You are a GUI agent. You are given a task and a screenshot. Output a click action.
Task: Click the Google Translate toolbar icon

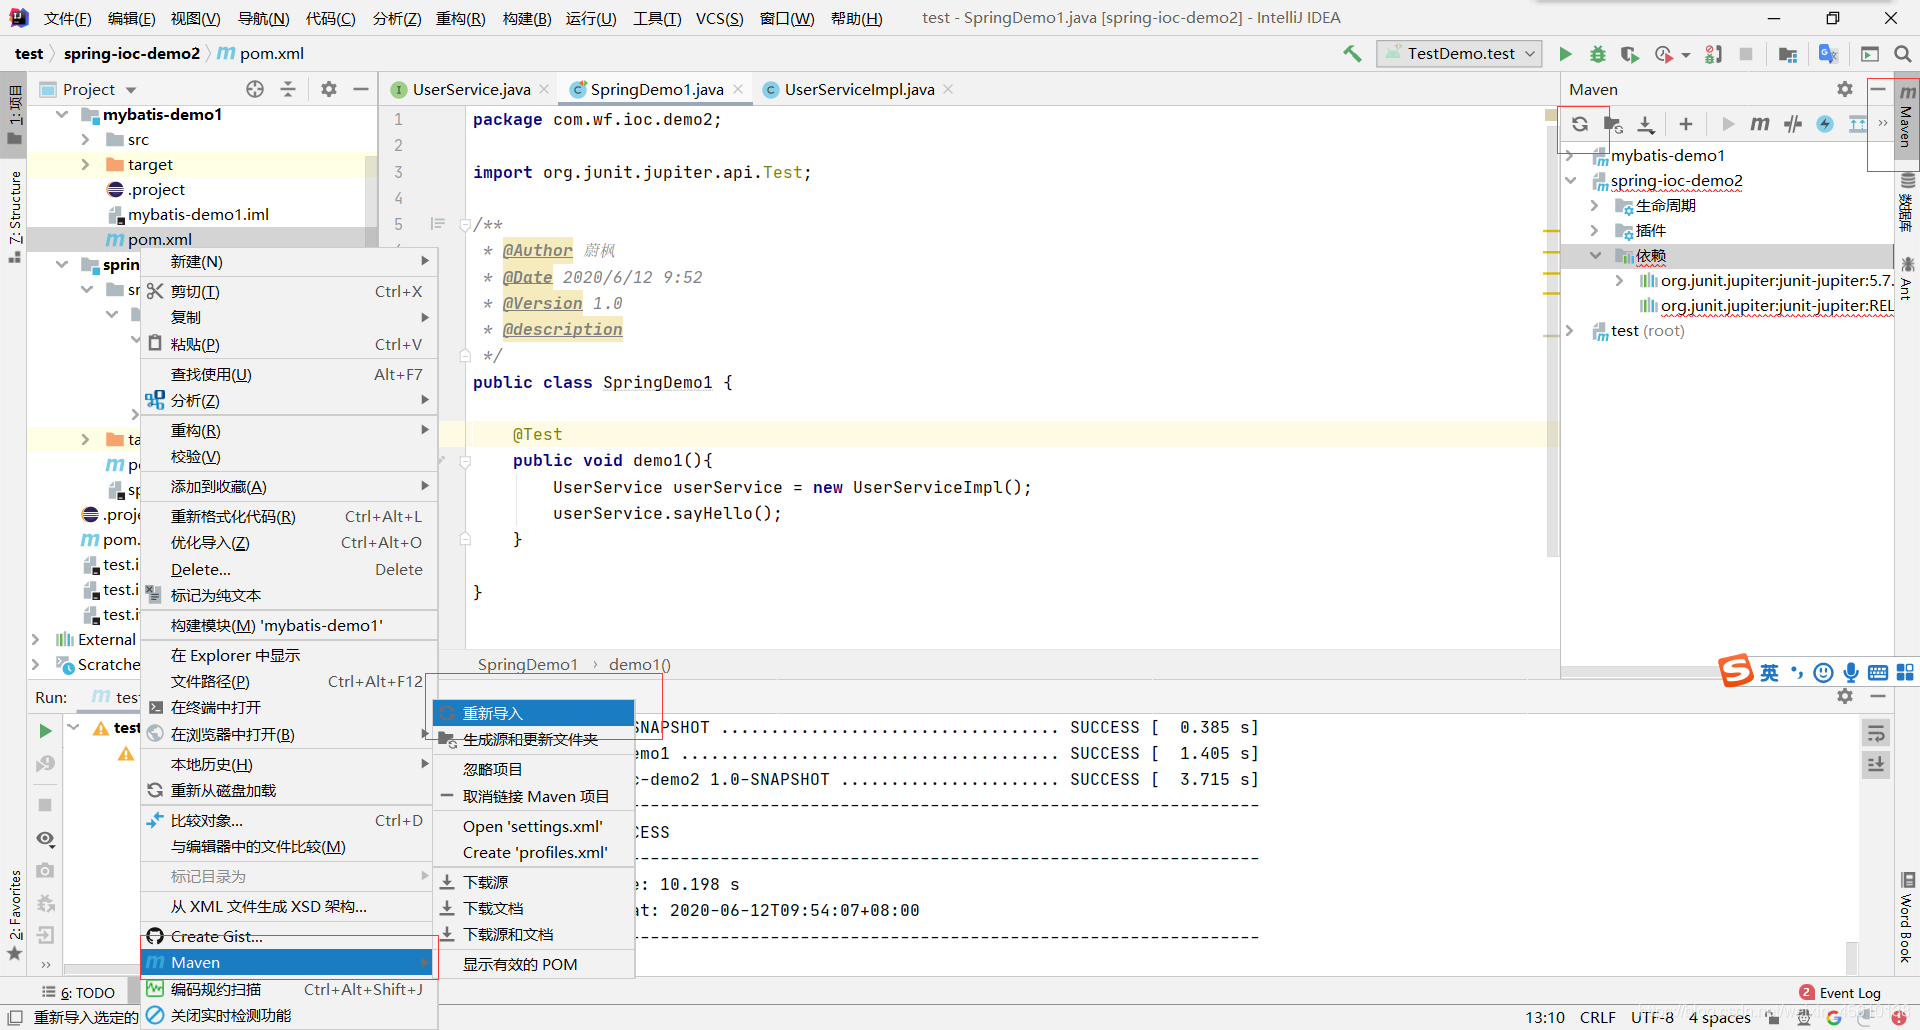click(x=1829, y=54)
